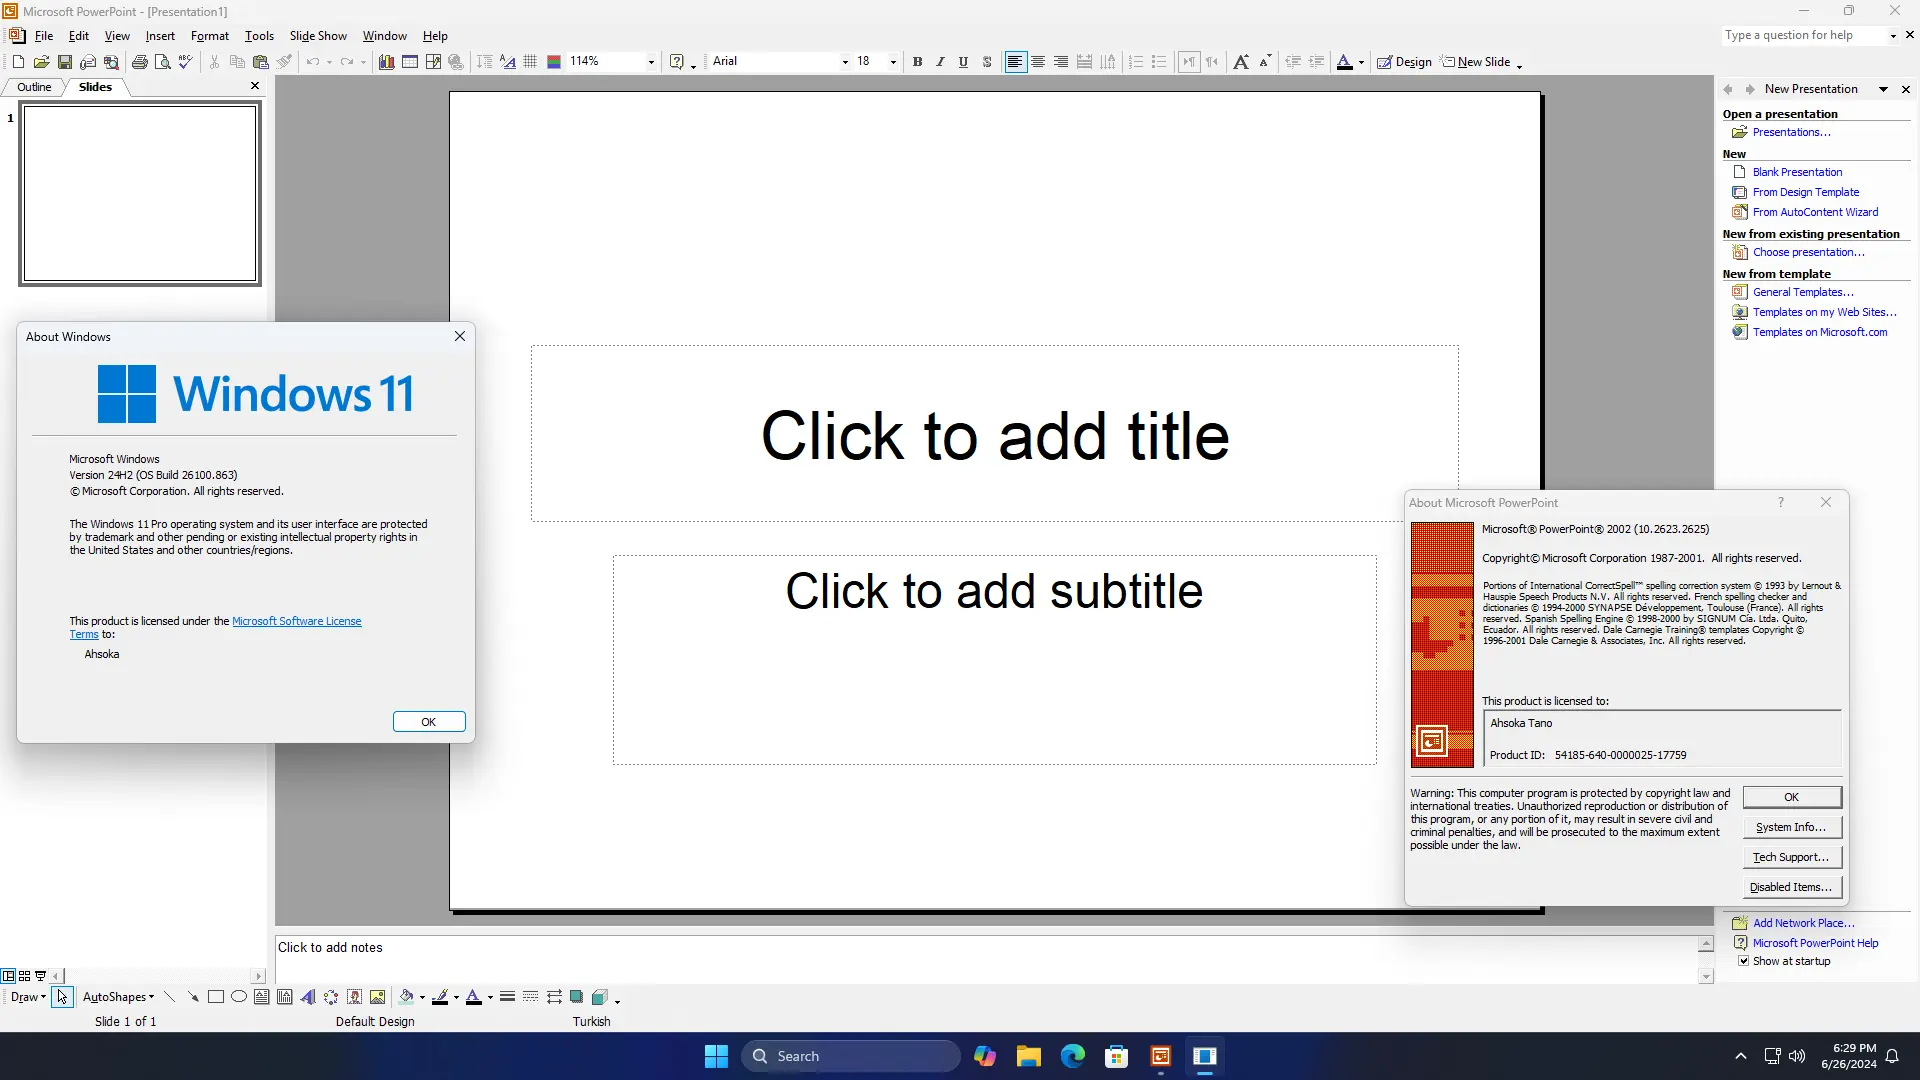Insert clip art from the drawing toolbar
Image resolution: width=1920 pixels, height=1080 pixels.
coord(354,997)
